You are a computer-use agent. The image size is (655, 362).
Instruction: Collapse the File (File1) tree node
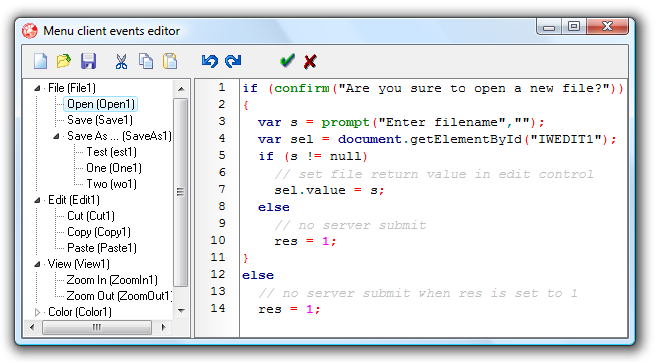pyautogui.click(x=37, y=88)
